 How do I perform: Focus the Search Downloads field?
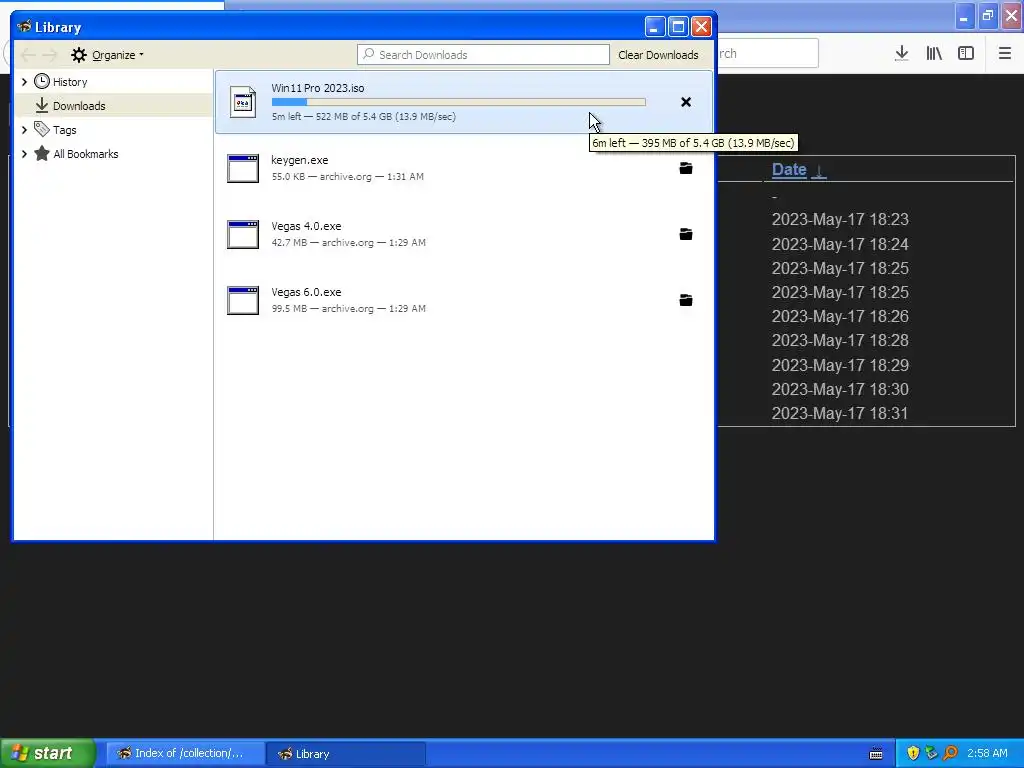coord(483,55)
